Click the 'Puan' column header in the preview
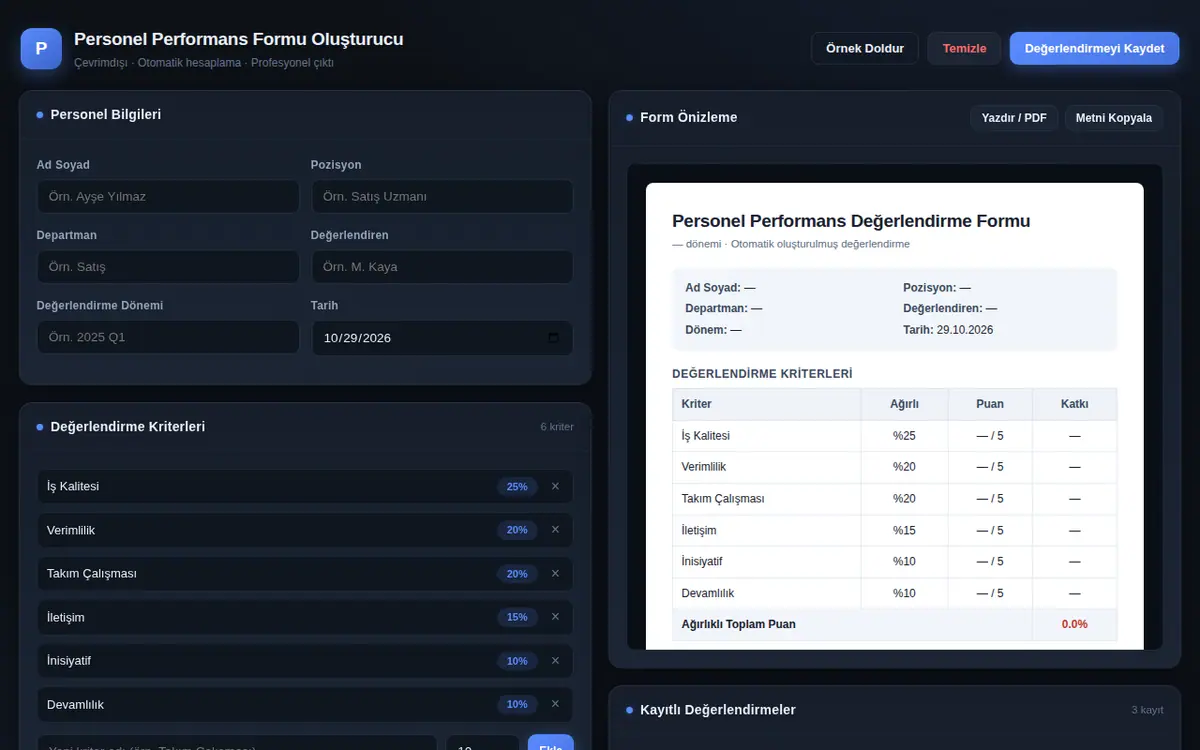1200x750 pixels. coord(990,404)
